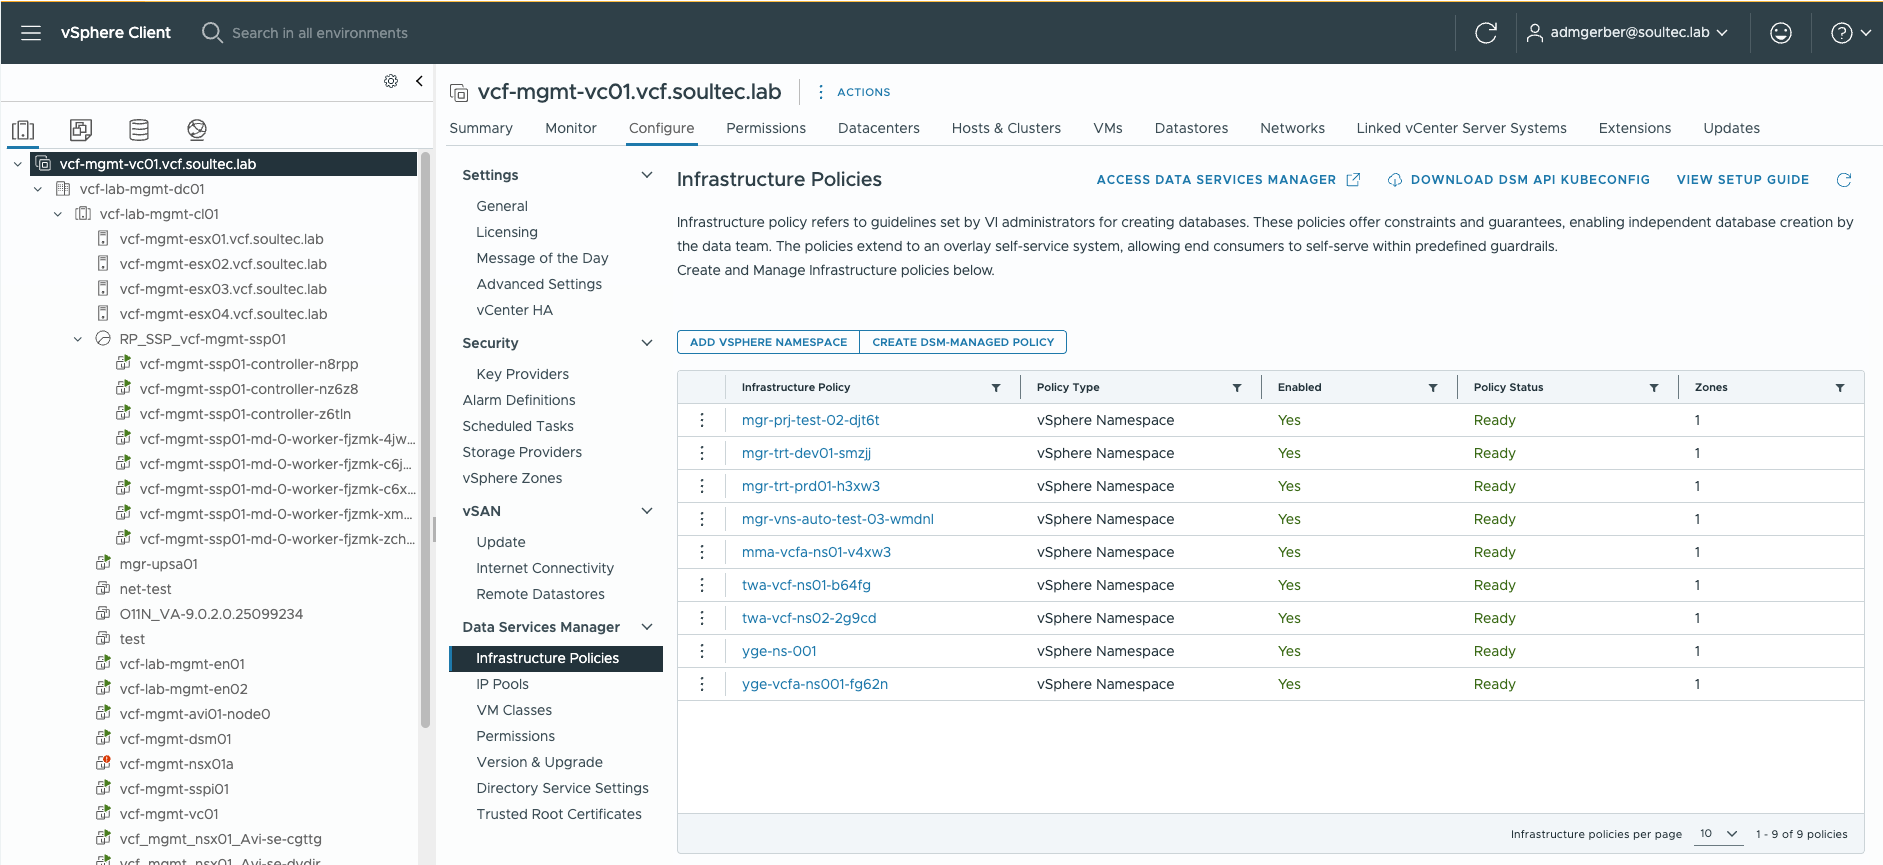The width and height of the screenshot is (1883, 865).
Task: Sort by the Infrastructure Policy column header
Action: coord(796,388)
